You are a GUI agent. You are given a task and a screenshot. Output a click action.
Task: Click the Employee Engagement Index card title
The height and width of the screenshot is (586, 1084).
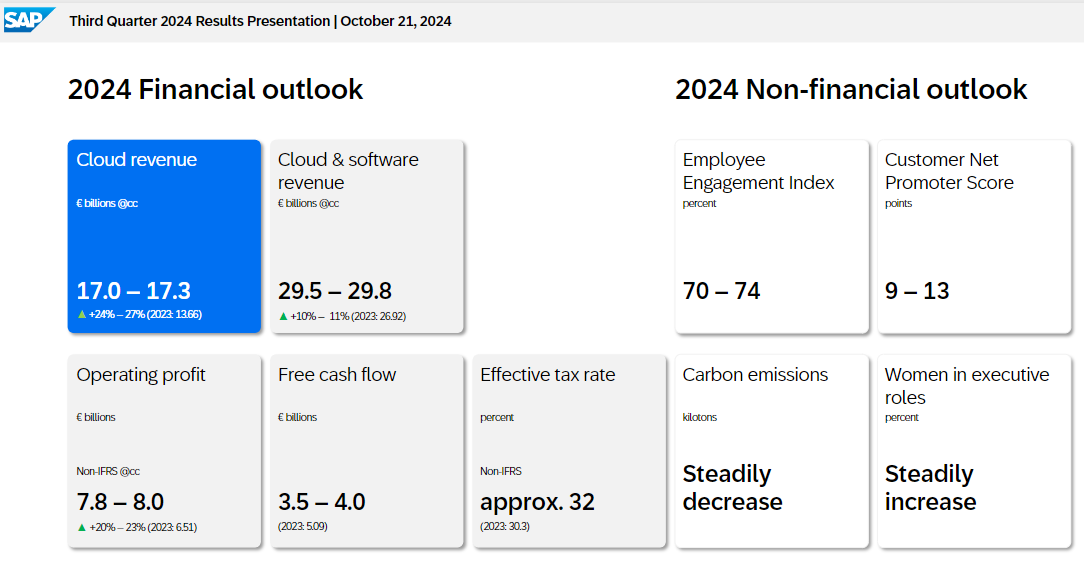pyautogui.click(x=758, y=171)
